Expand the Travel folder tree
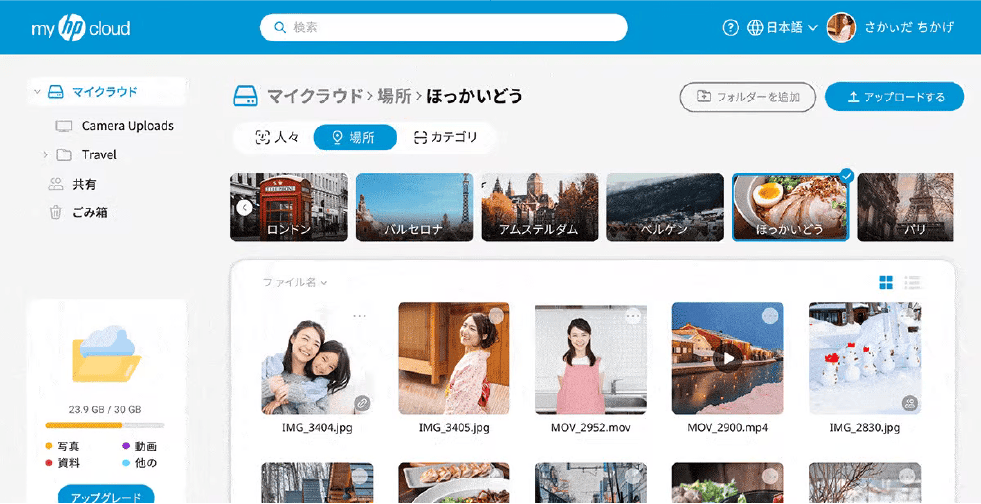 45,155
